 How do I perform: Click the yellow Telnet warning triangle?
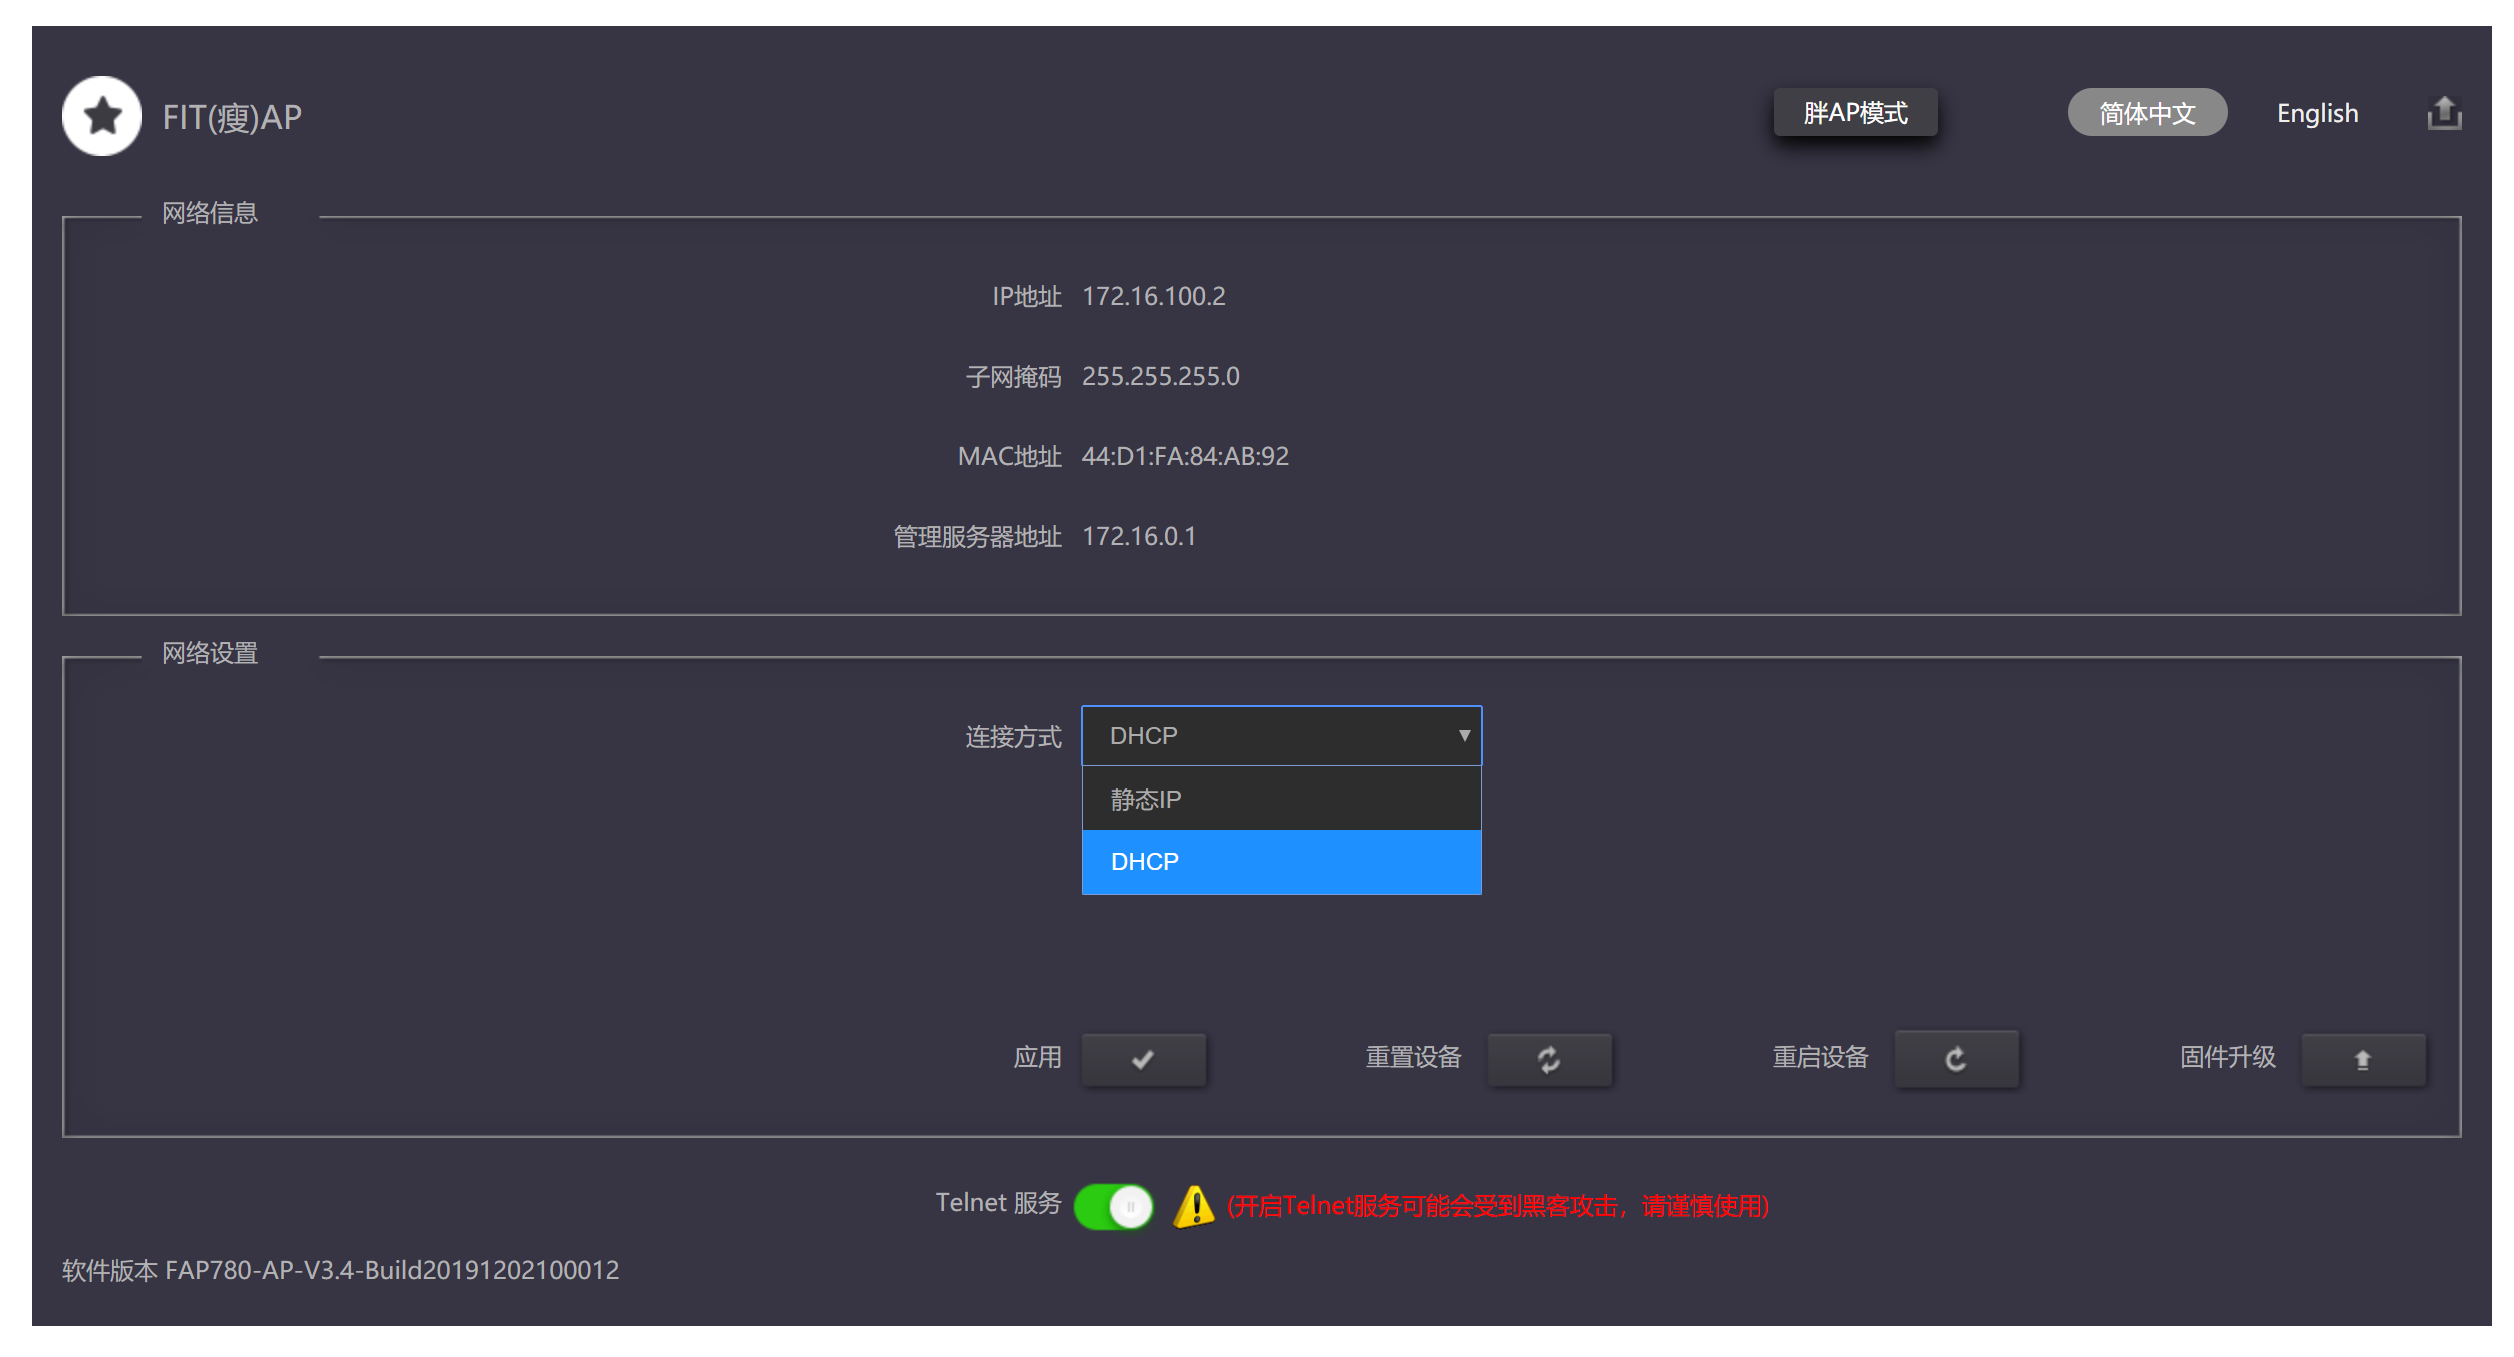pyautogui.click(x=1193, y=1206)
